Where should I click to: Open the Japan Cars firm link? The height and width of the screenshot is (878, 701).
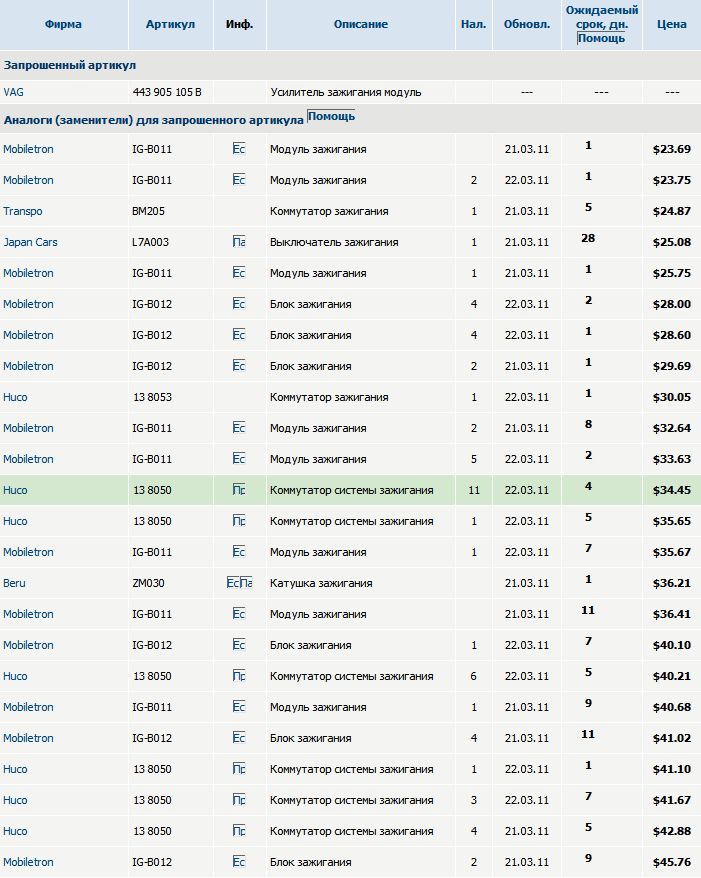click(30, 242)
